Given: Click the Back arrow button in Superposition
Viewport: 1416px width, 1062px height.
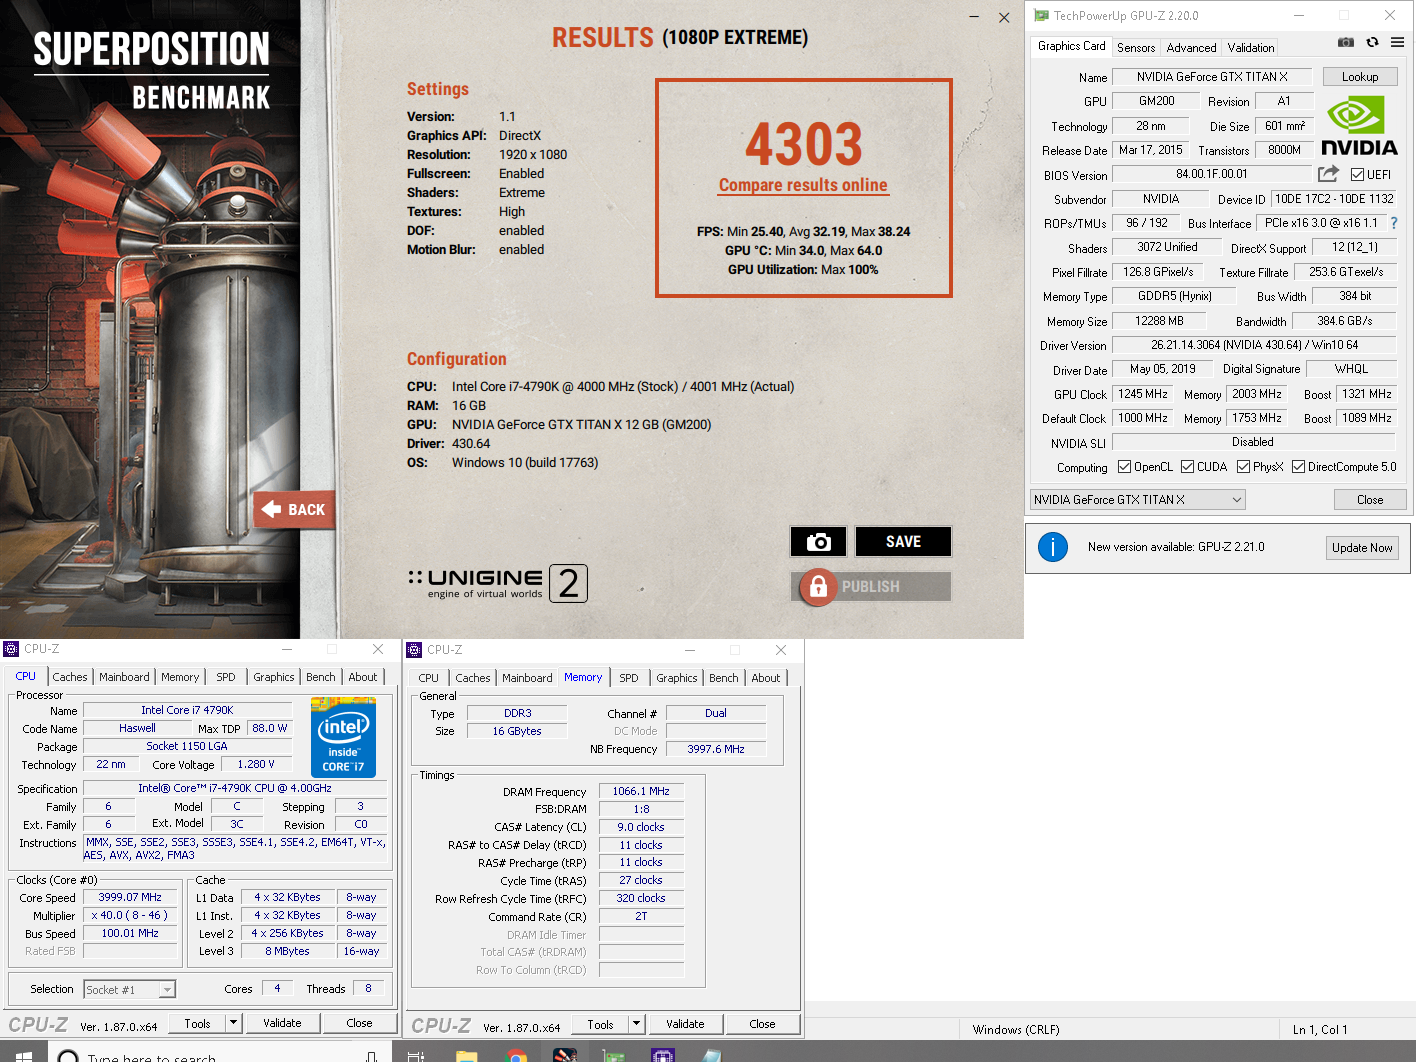Looking at the screenshot, I should [x=293, y=510].
